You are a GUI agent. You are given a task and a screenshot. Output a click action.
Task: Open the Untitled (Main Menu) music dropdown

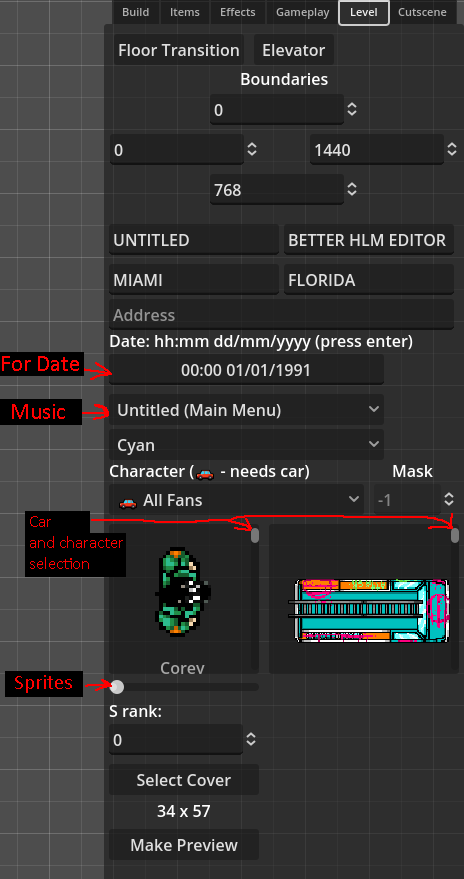(x=247, y=410)
